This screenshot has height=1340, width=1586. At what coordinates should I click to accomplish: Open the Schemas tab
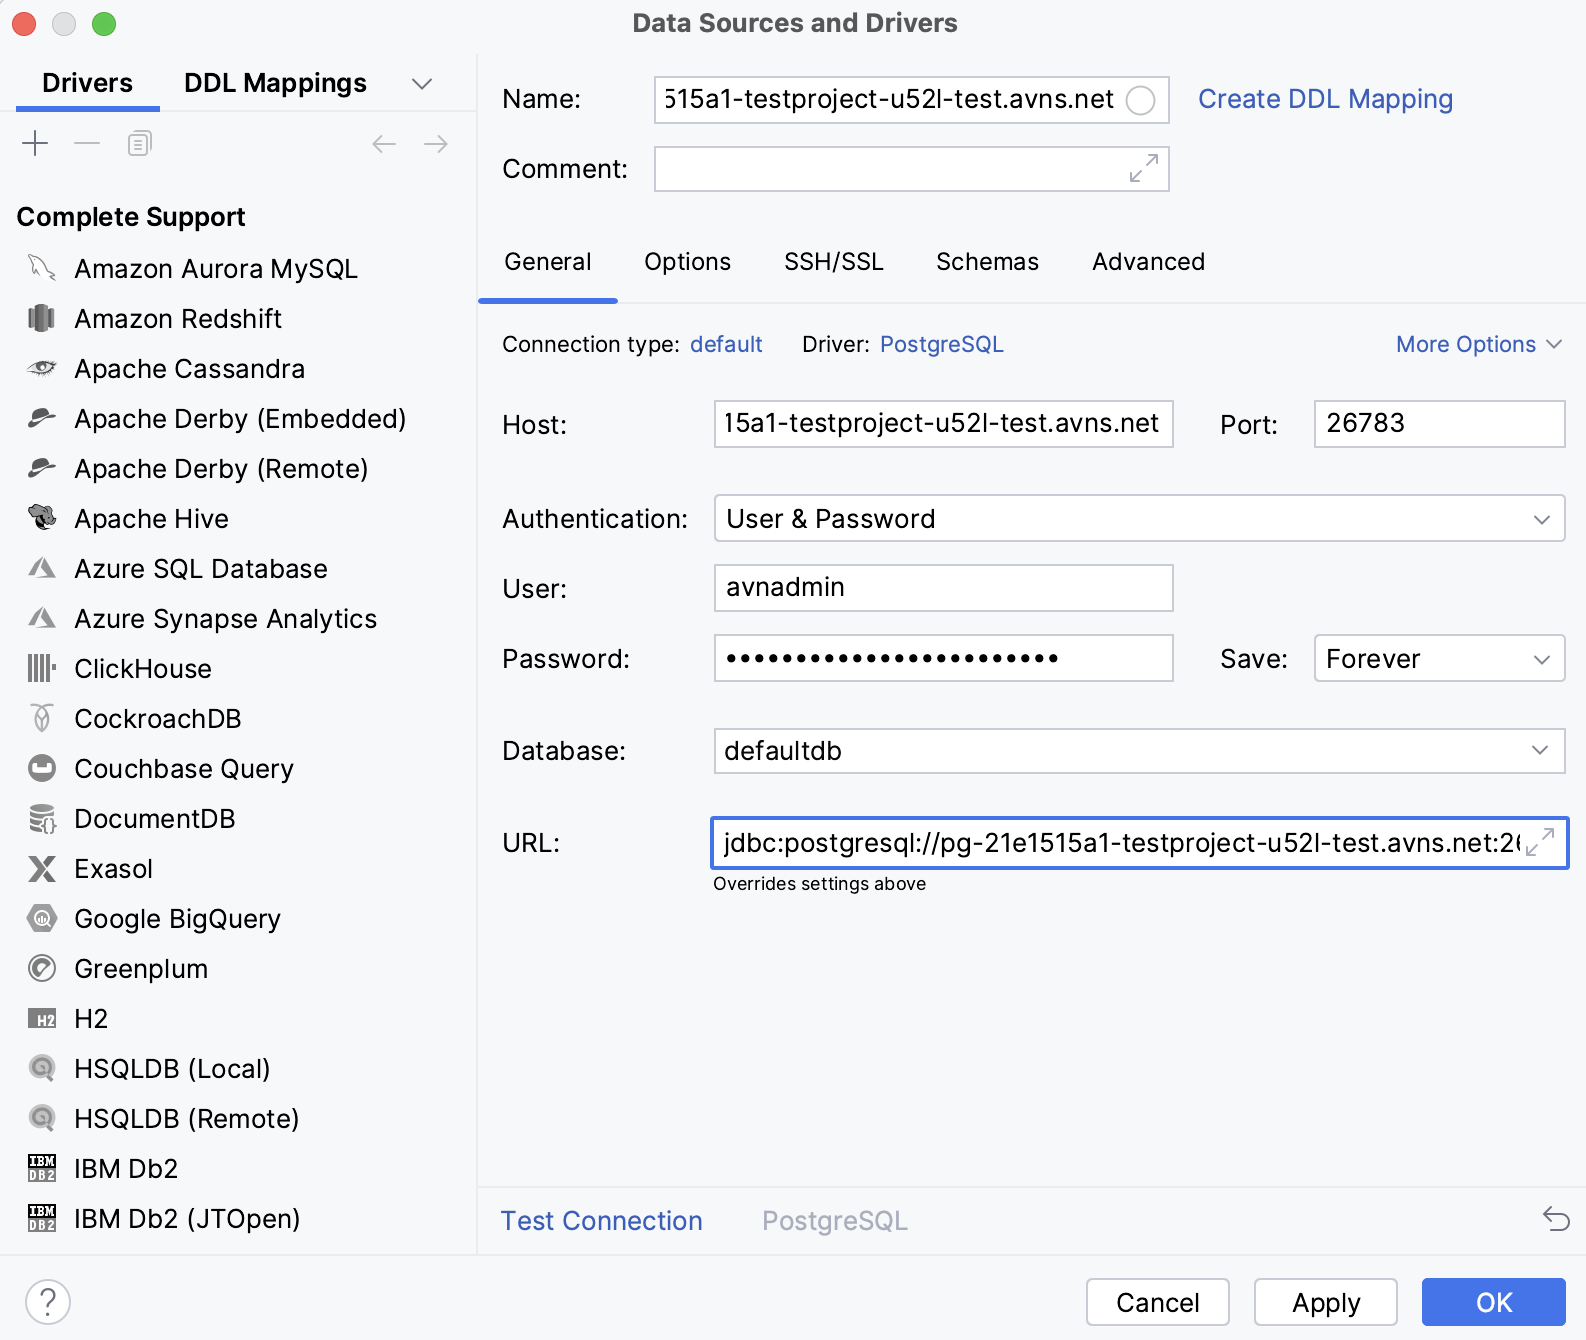(x=987, y=262)
